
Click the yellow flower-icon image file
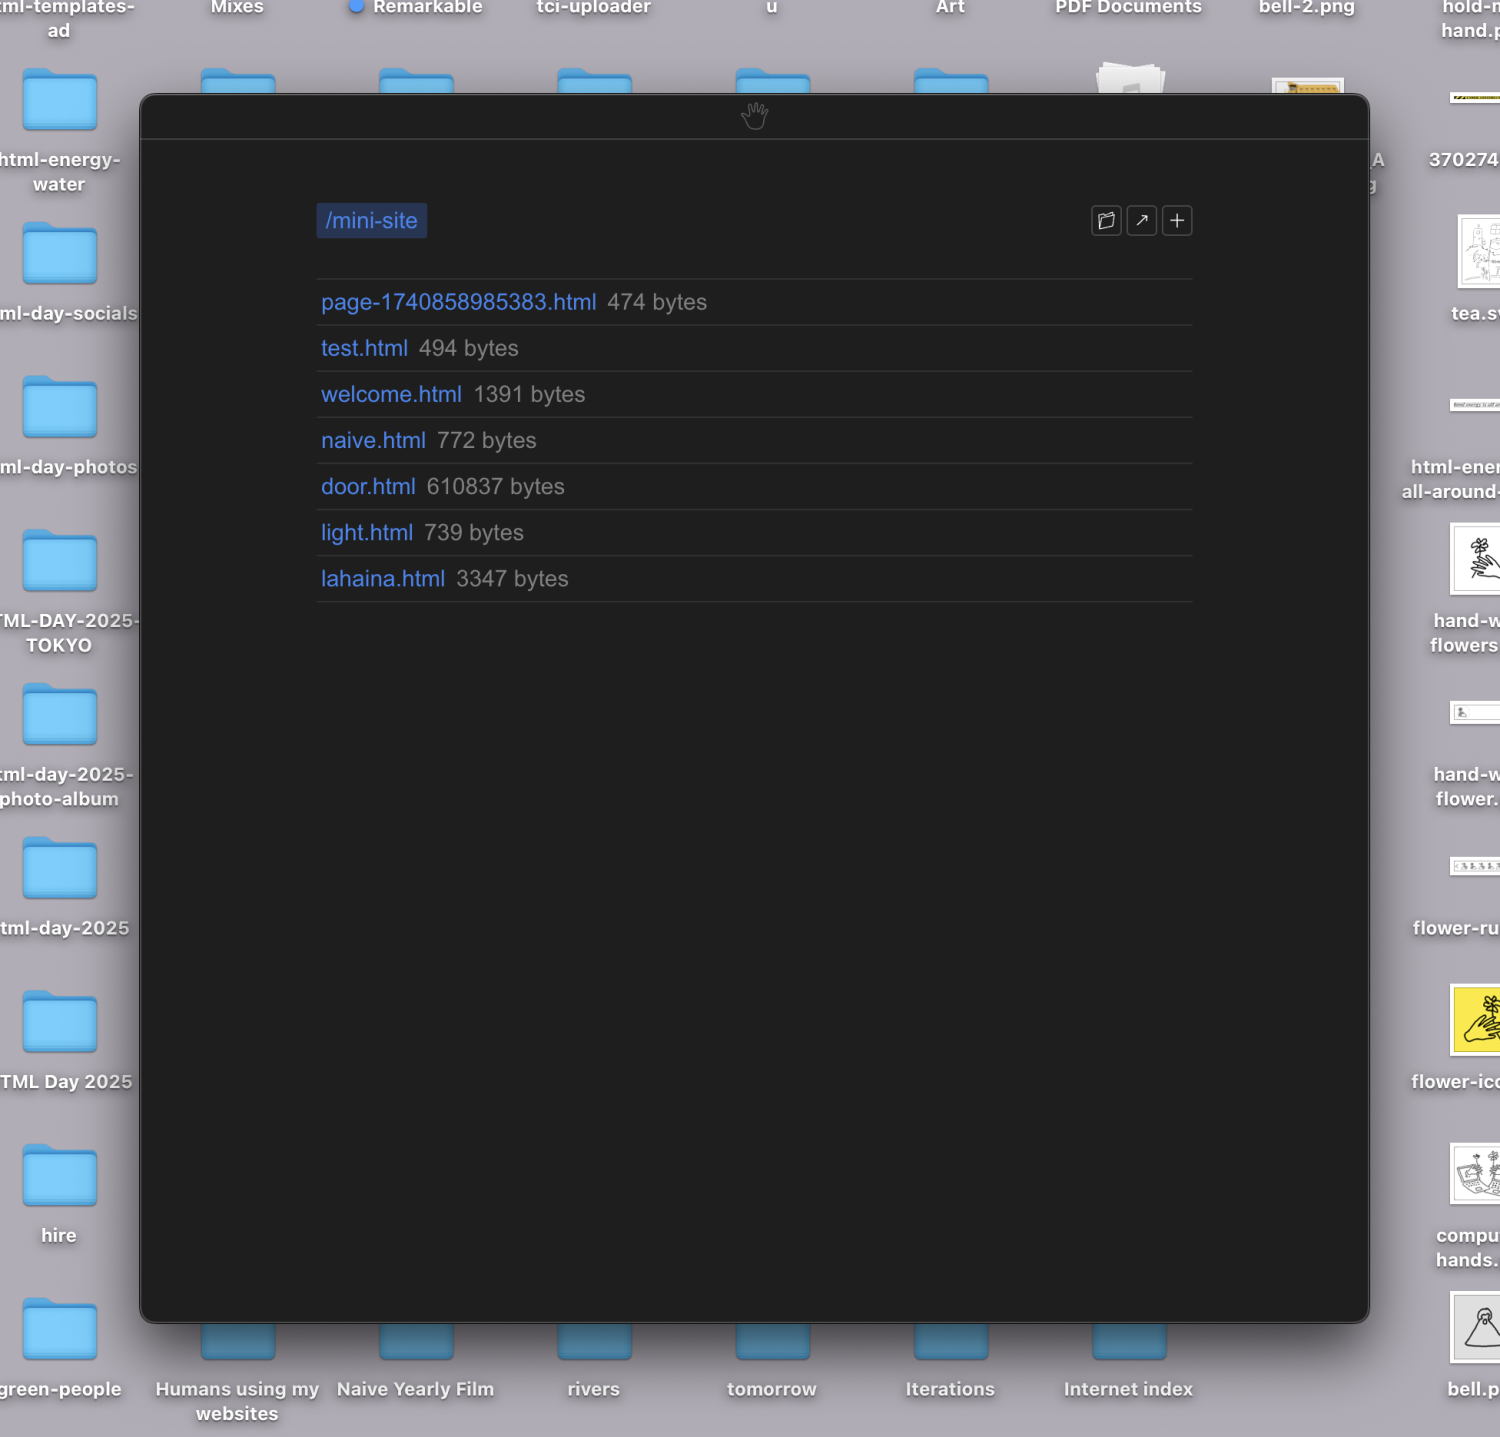click(1477, 1020)
